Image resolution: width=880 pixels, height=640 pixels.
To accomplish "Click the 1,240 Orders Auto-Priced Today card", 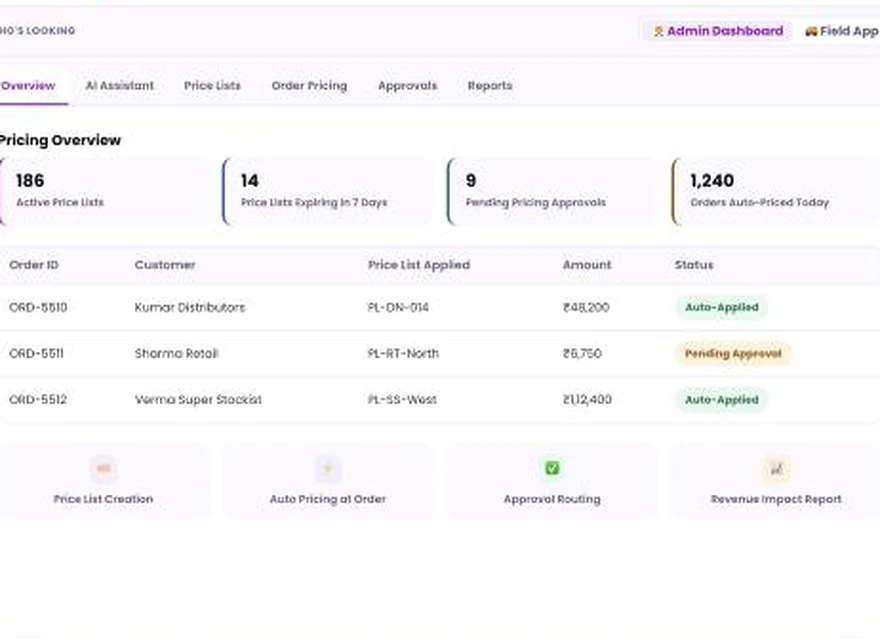I will pos(776,191).
